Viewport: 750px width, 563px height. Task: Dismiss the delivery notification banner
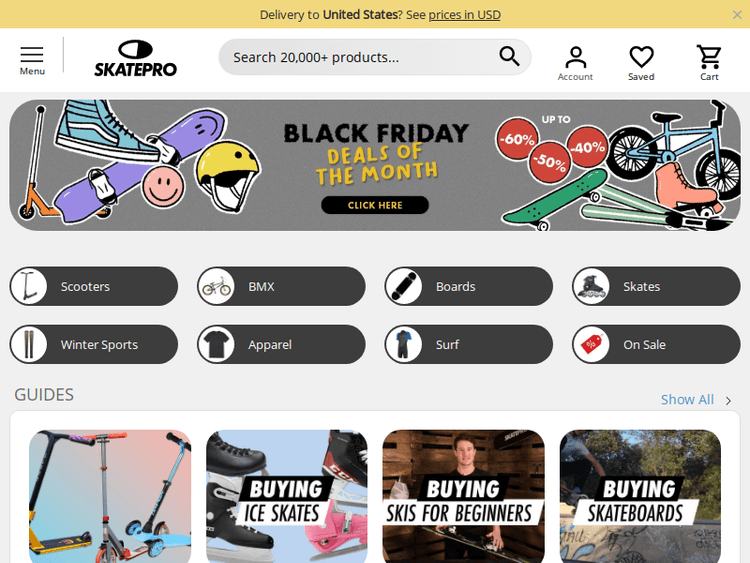(737, 15)
